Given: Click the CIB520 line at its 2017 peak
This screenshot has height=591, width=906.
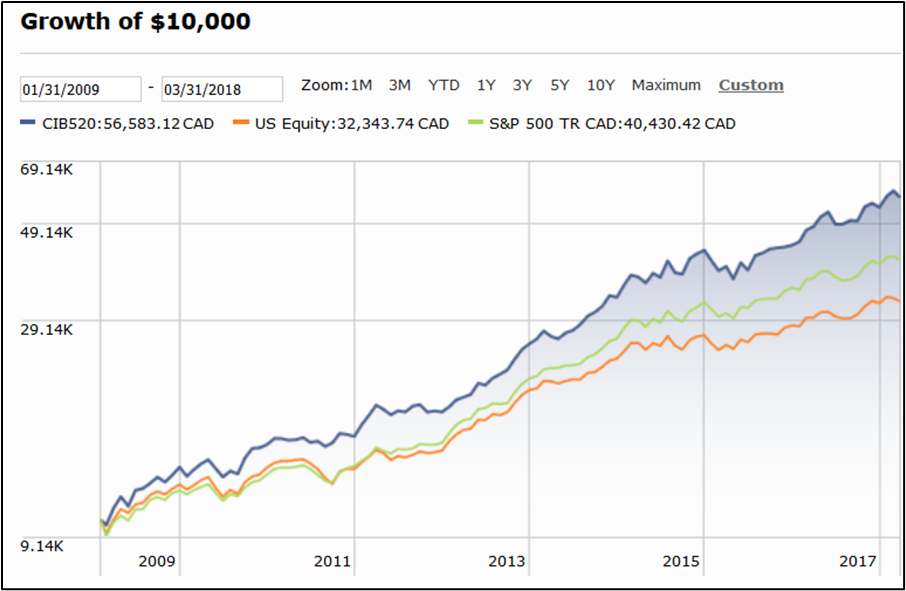Looking at the screenshot, I should (x=894, y=189).
